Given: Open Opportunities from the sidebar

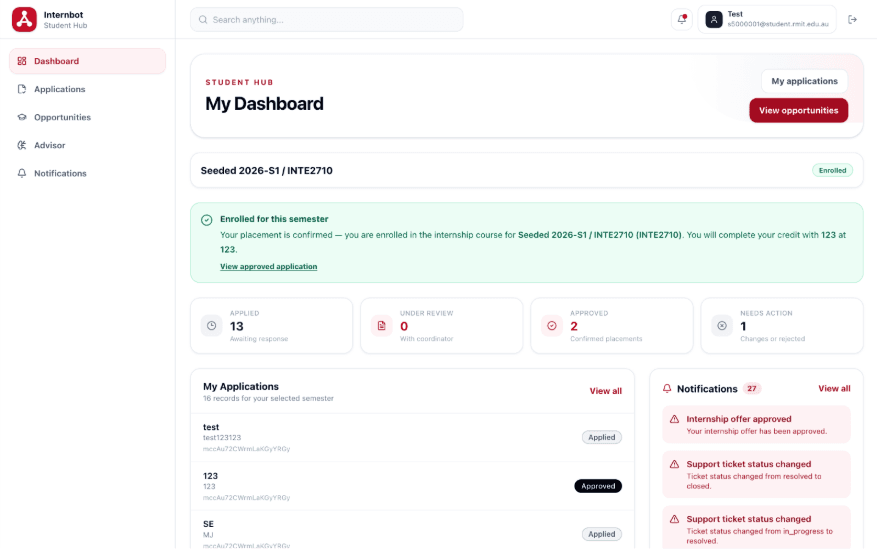Looking at the screenshot, I should coord(87,117).
